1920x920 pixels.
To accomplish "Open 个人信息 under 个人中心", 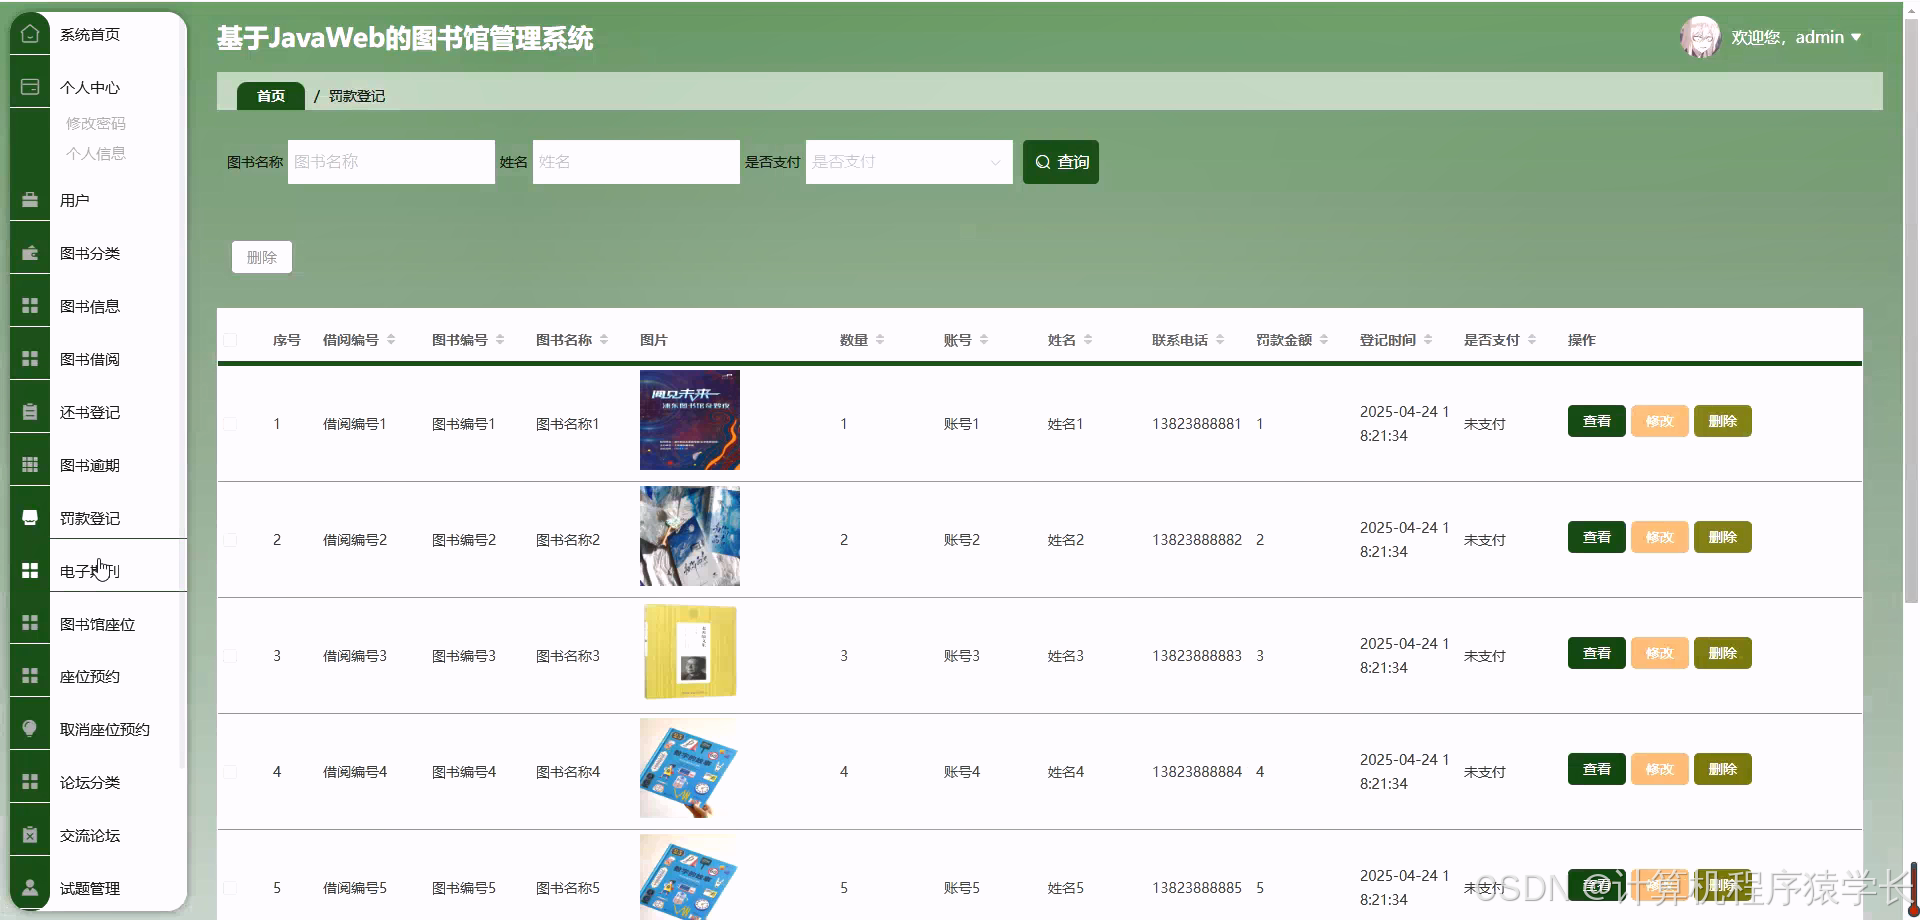I will pyautogui.click(x=96, y=153).
